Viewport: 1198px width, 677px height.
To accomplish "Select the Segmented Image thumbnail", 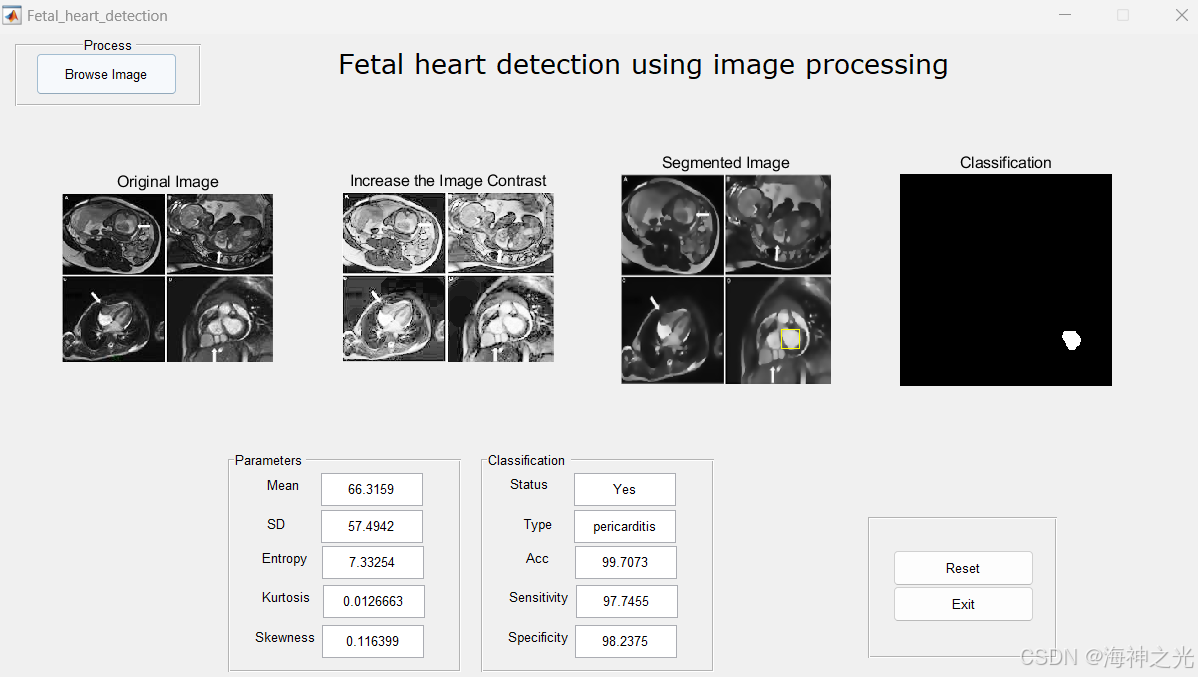I will (x=726, y=279).
